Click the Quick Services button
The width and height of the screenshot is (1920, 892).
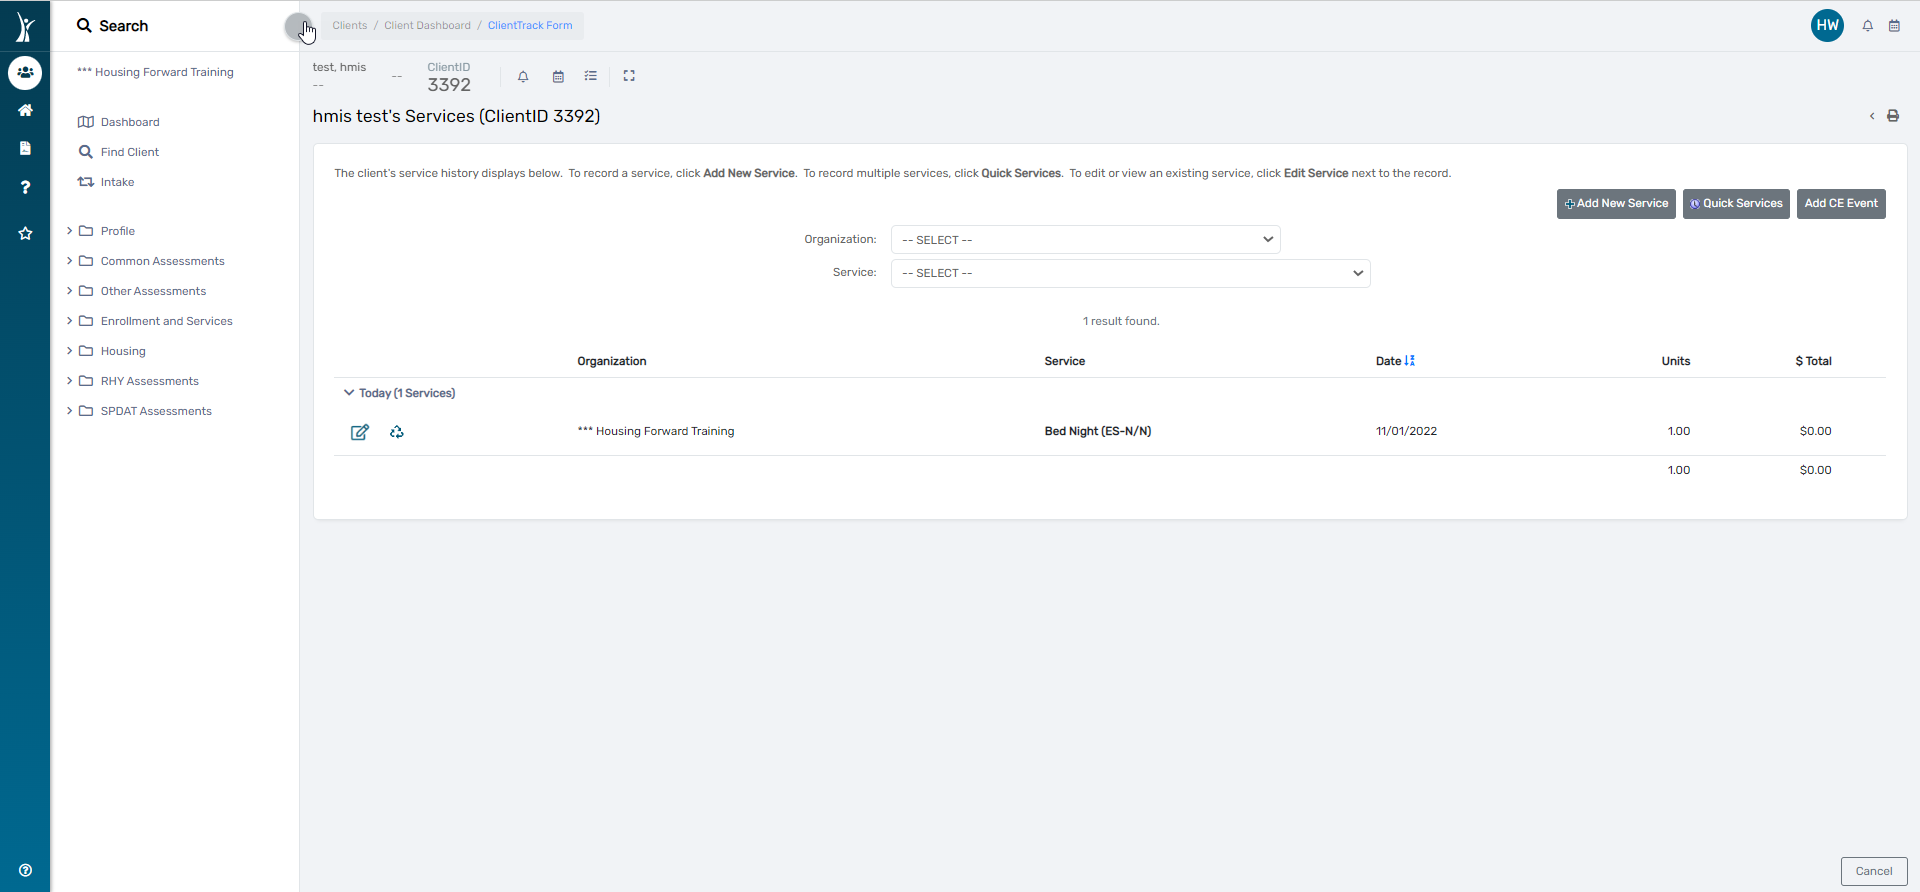click(x=1736, y=204)
